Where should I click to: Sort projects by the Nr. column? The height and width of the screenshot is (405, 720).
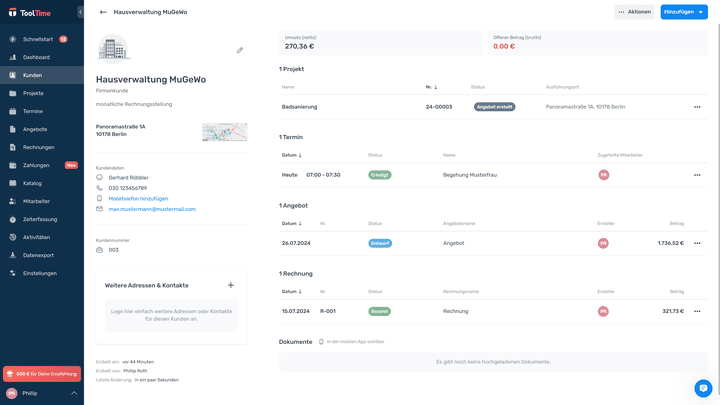(431, 87)
